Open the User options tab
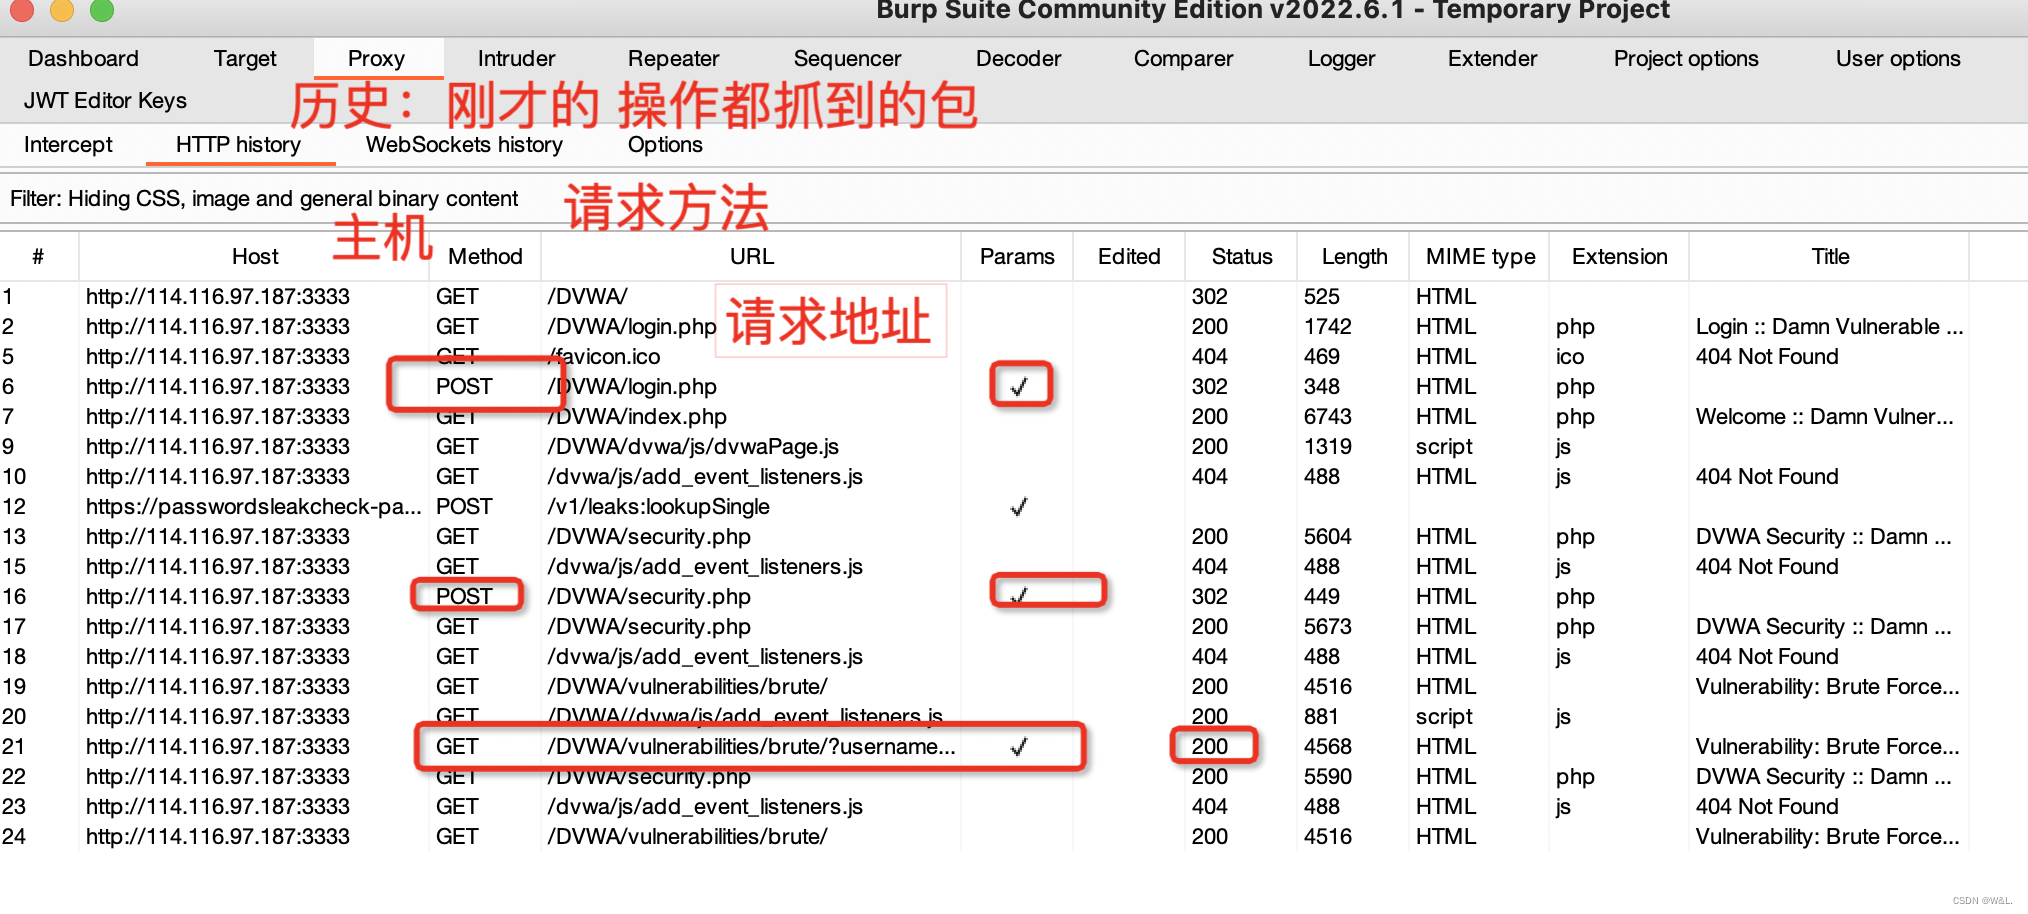Image resolution: width=2028 pixels, height=914 pixels. click(1898, 59)
